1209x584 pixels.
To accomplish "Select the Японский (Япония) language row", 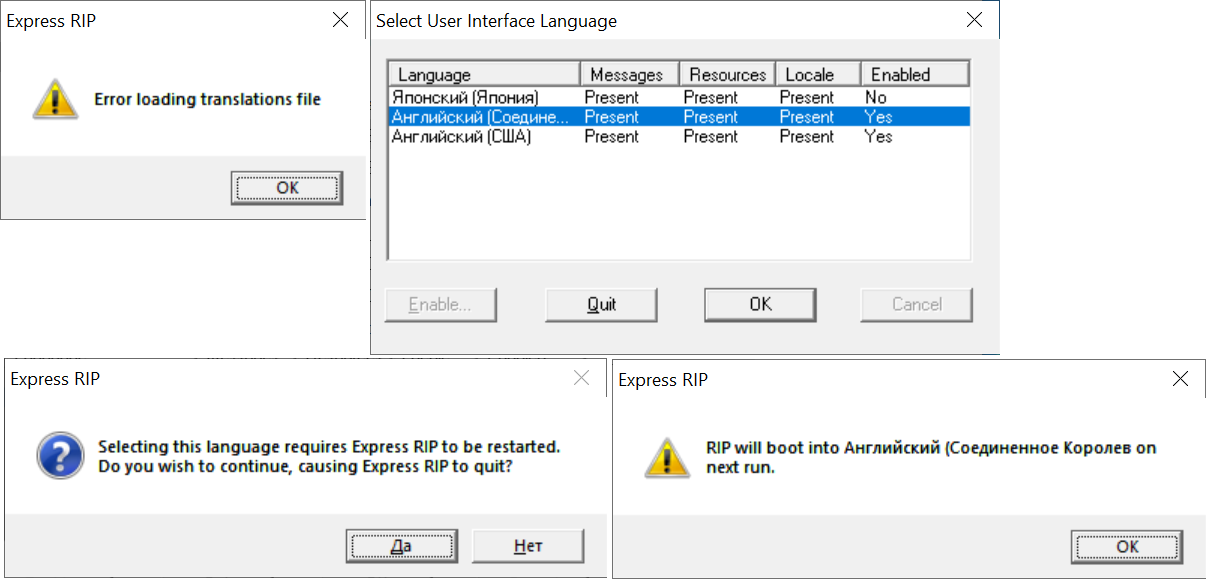I will click(678, 97).
